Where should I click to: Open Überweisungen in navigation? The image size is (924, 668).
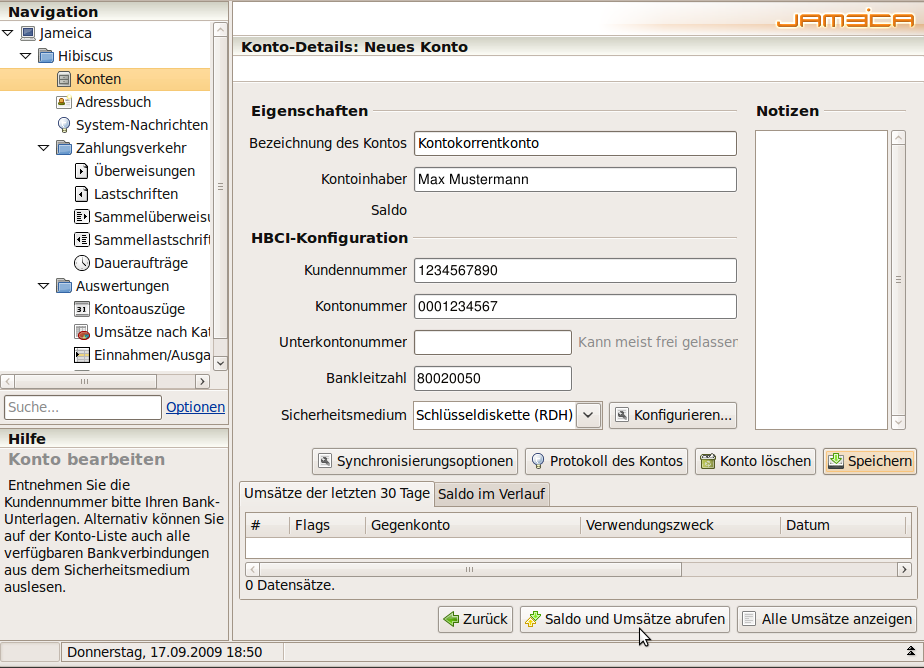(144, 171)
